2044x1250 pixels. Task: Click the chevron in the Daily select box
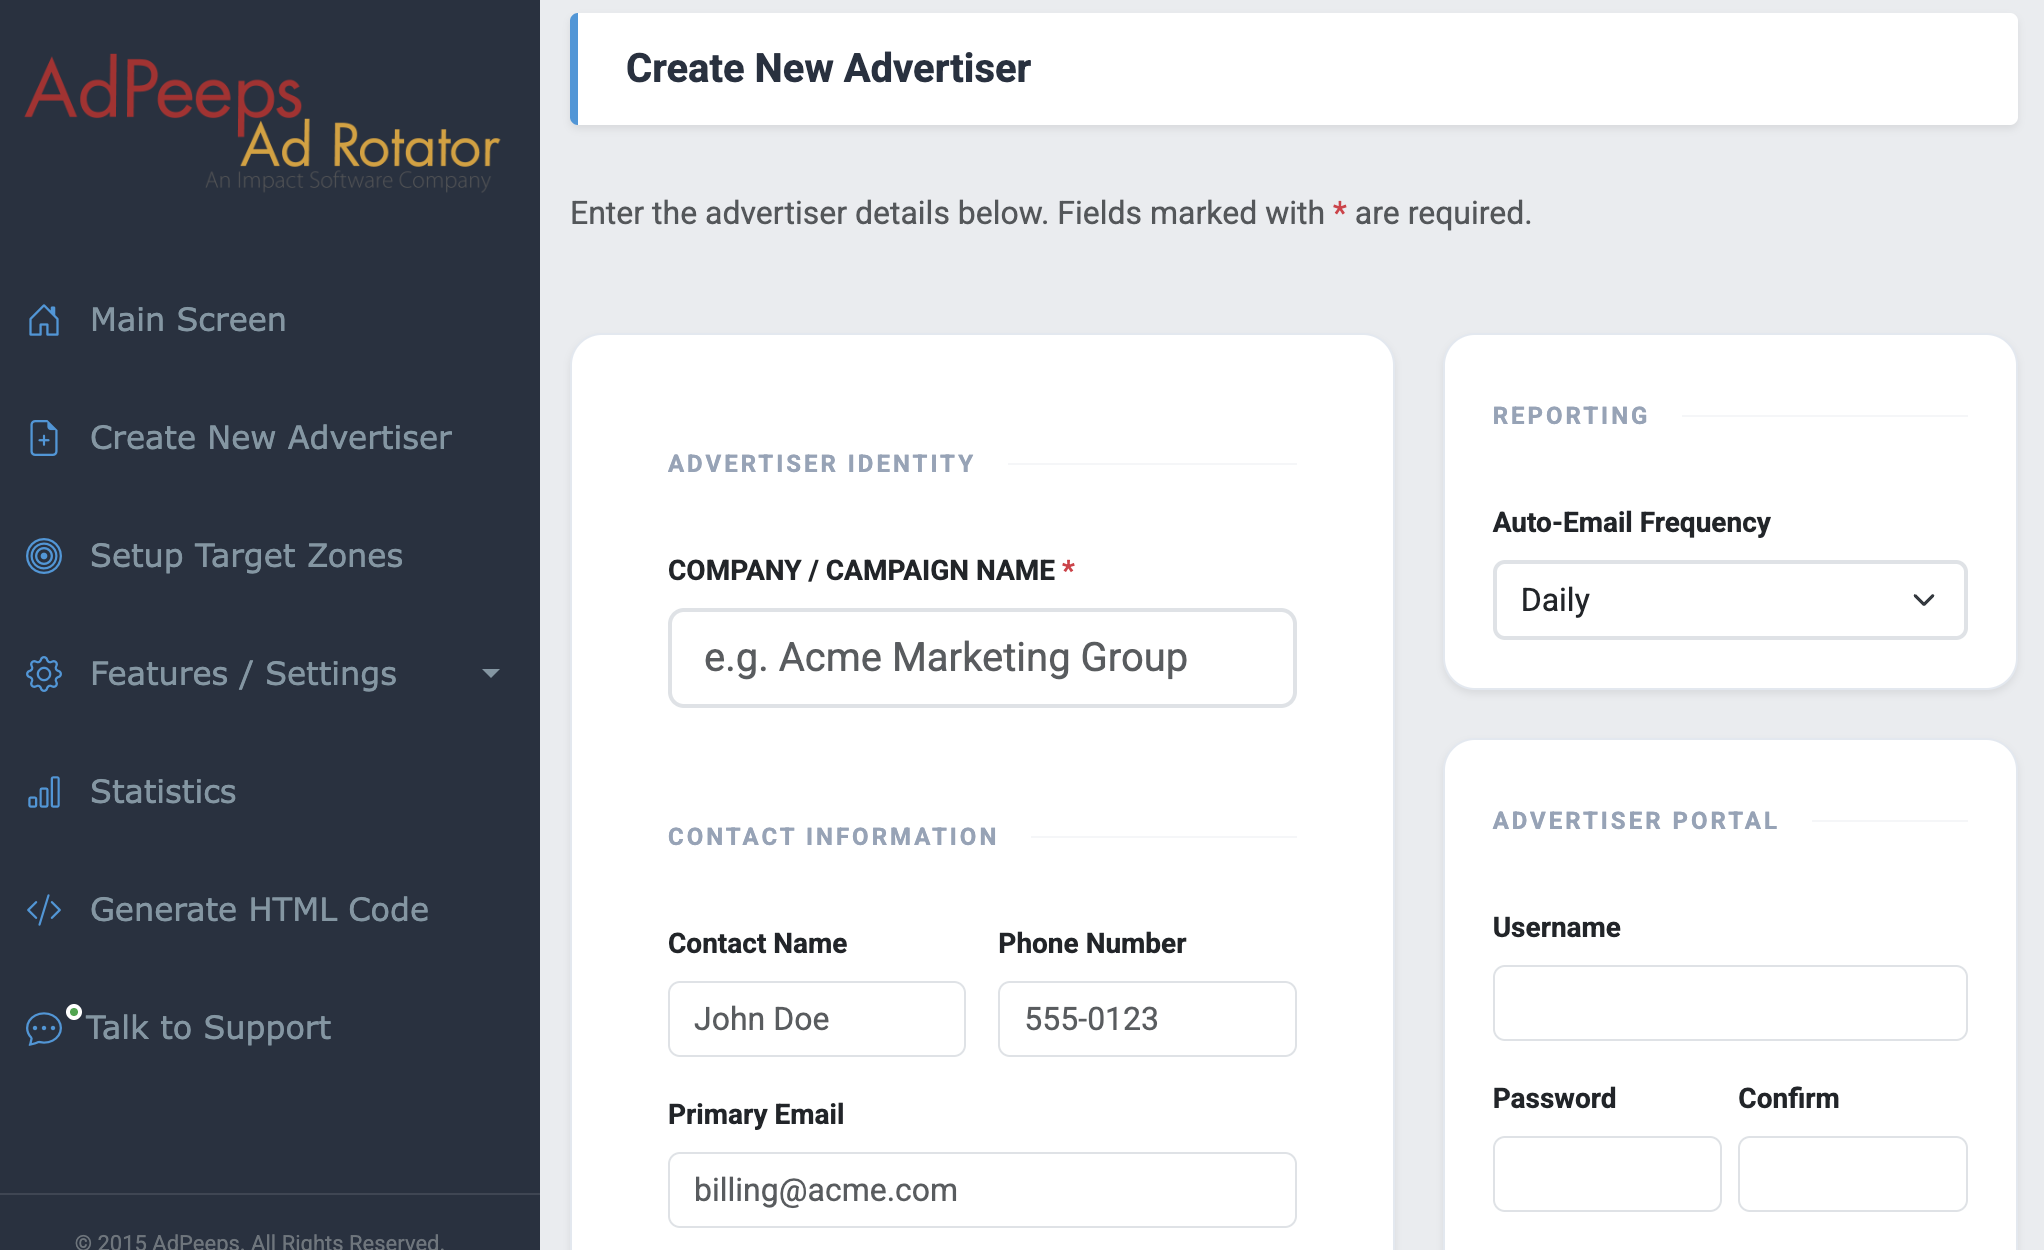pyautogui.click(x=1923, y=600)
